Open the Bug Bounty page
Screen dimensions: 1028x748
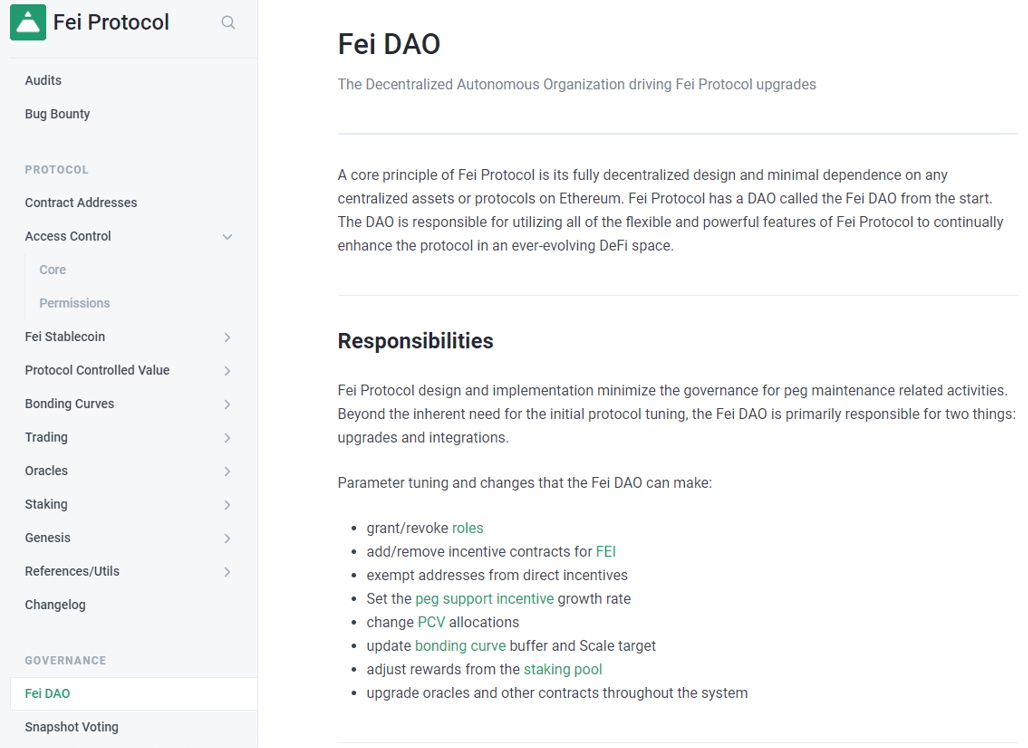57,113
